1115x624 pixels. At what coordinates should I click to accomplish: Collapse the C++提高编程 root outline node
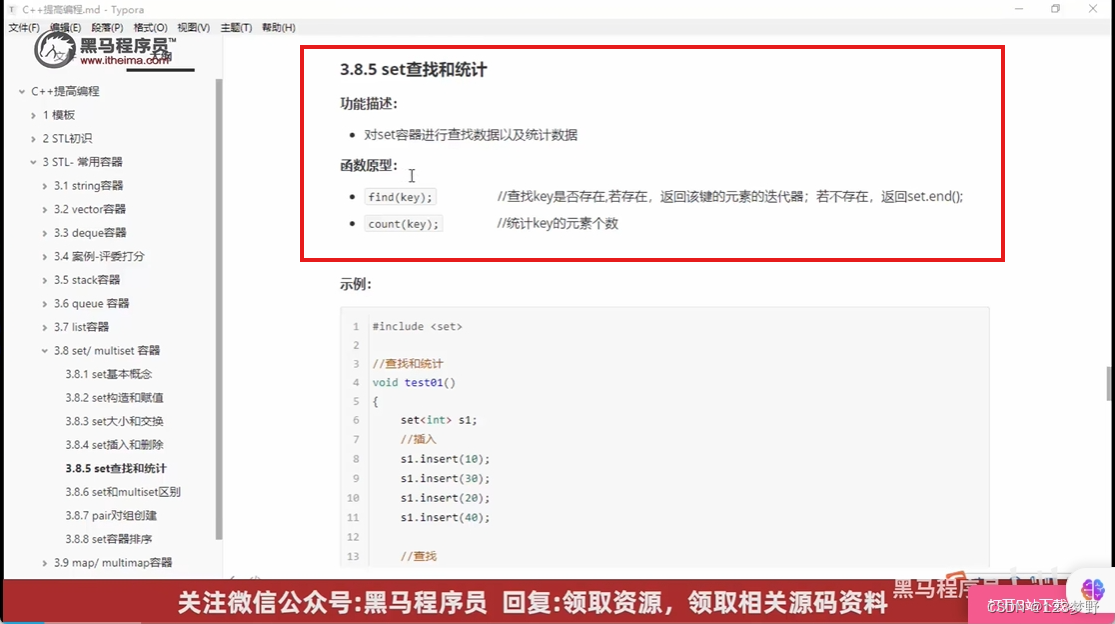(22, 90)
